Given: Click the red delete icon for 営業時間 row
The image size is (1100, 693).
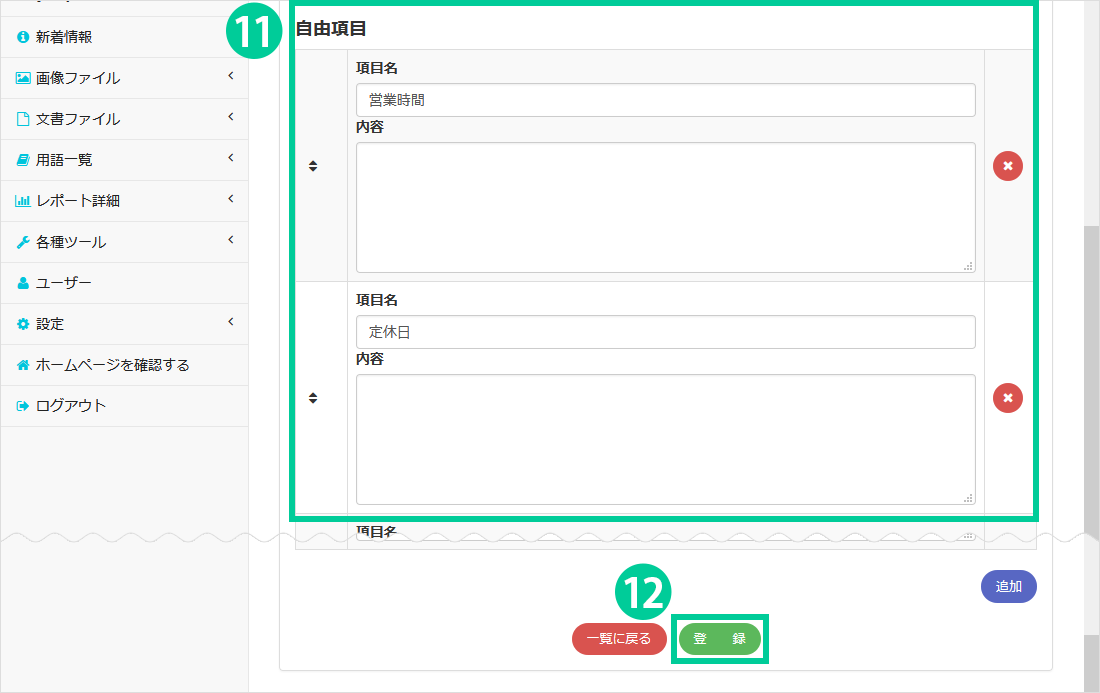Looking at the screenshot, I should 1007,166.
